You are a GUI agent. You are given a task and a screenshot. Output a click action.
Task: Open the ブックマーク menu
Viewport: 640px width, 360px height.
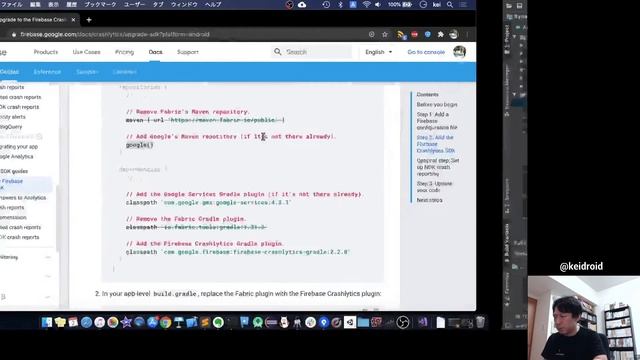point(100,4)
